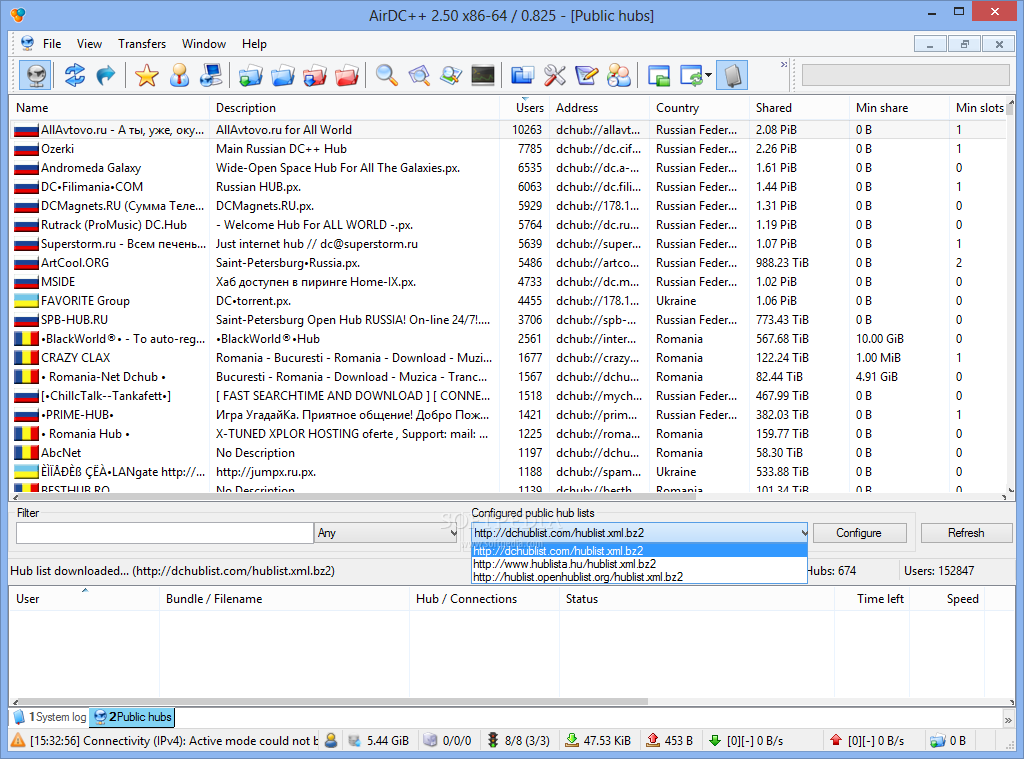Open the Download queue folder icon
The image size is (1024, 759).
pyautogui.click(x=251, y=75)
